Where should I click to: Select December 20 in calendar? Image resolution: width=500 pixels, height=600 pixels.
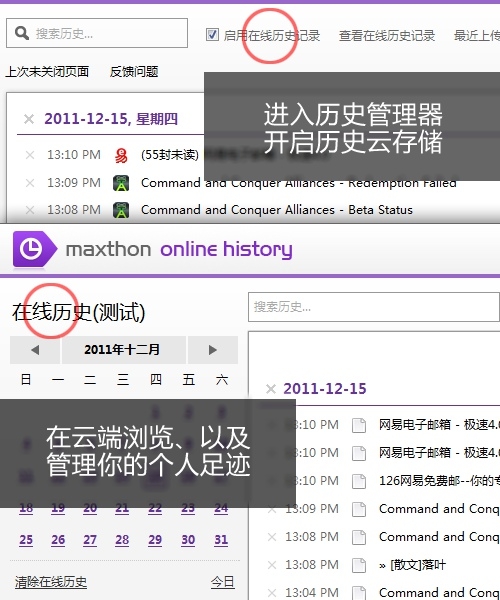click(x=90, y=508)
